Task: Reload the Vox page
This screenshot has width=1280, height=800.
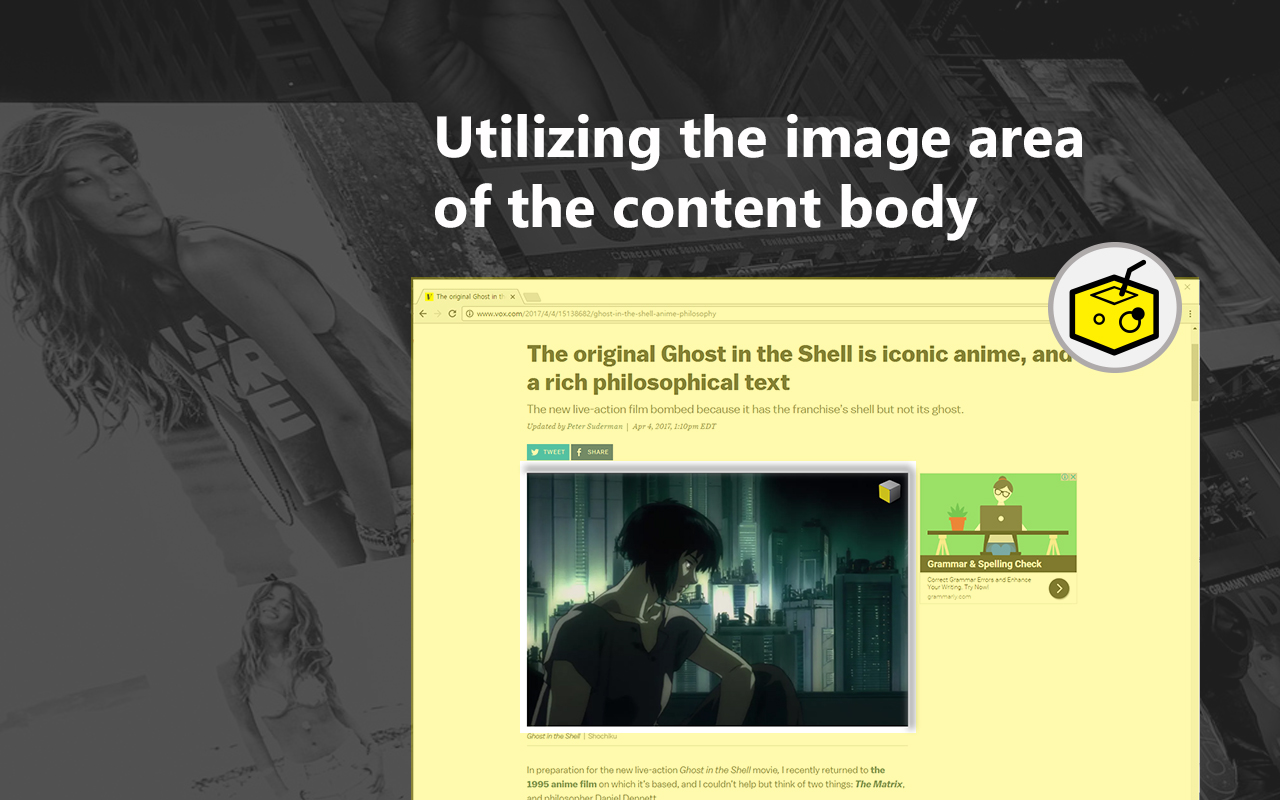Action: pos(452,314)
